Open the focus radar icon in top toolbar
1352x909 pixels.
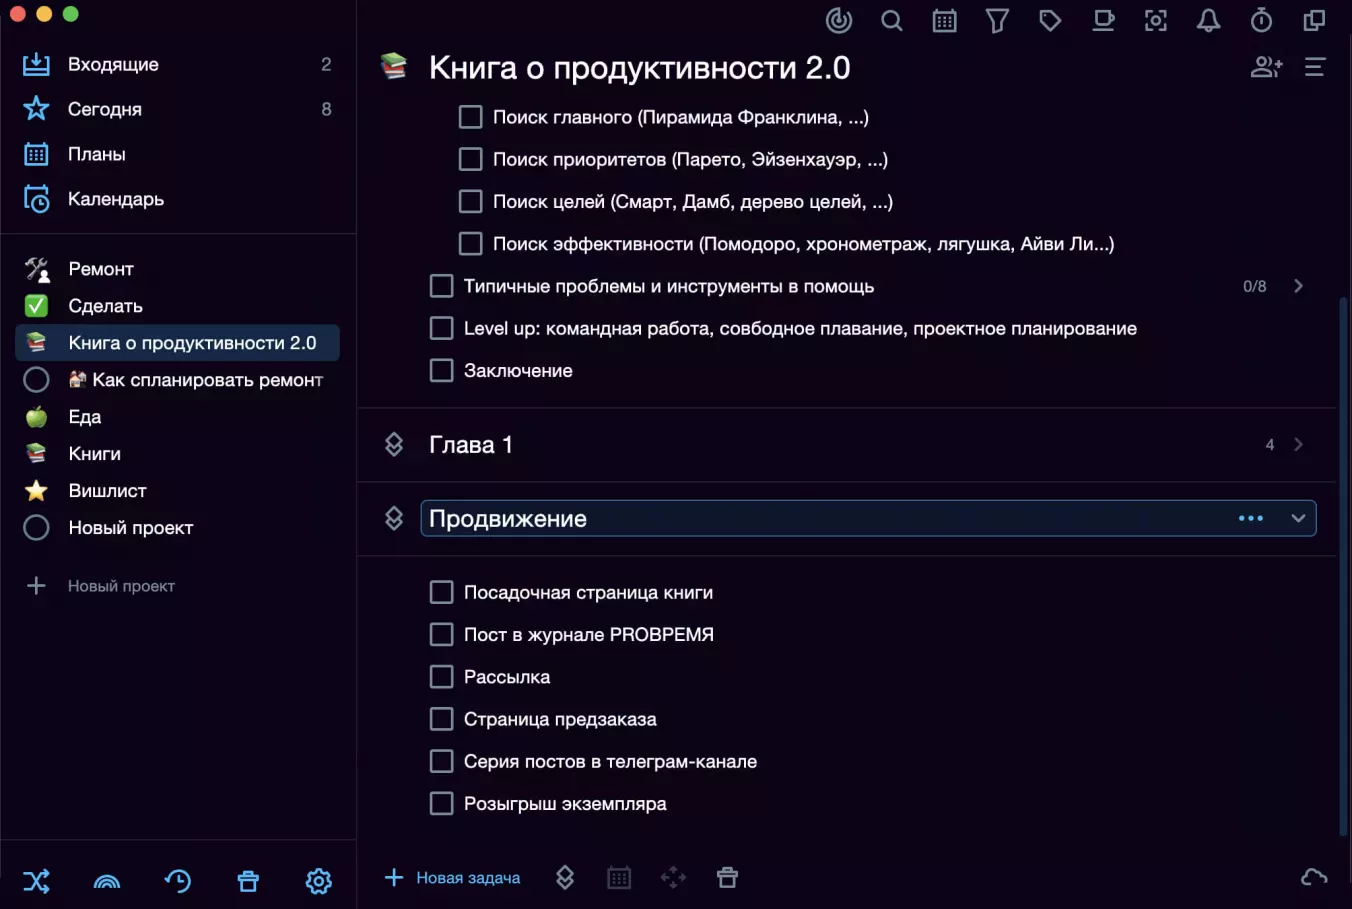coord(839,20)
